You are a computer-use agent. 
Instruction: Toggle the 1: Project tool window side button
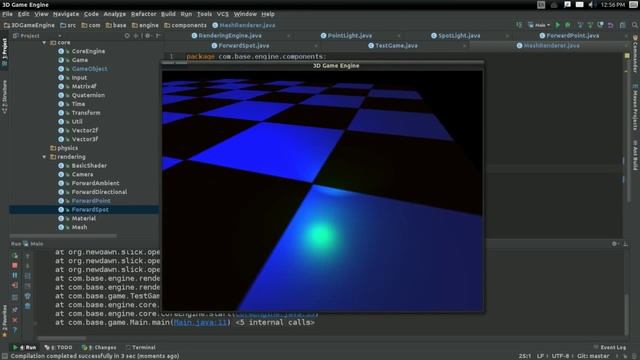tap(4, 52)
